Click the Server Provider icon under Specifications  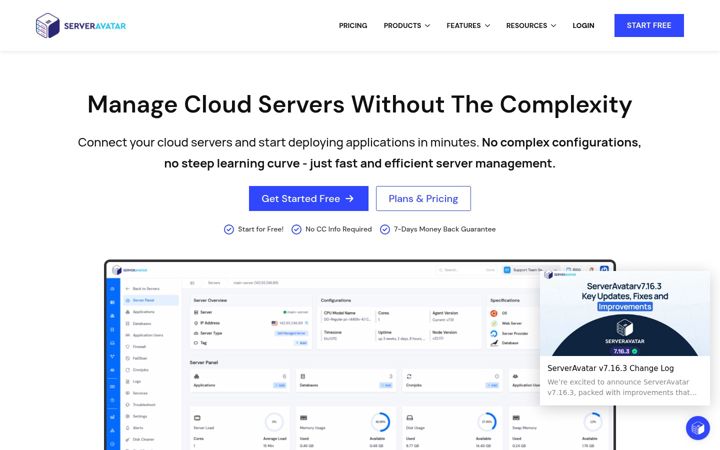(494, 333)
